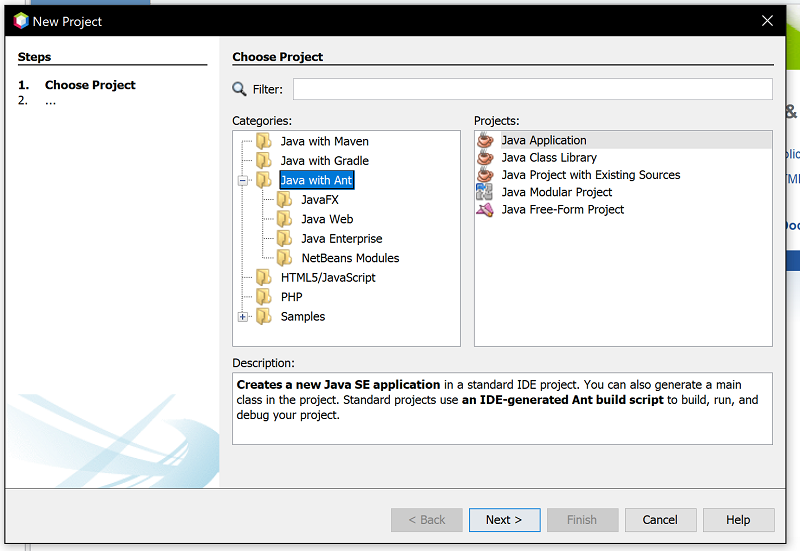Screen dimensions: 800x551
Task: Click the Samples folder icon
Action: pyautogui.click(x=263, y=316)
